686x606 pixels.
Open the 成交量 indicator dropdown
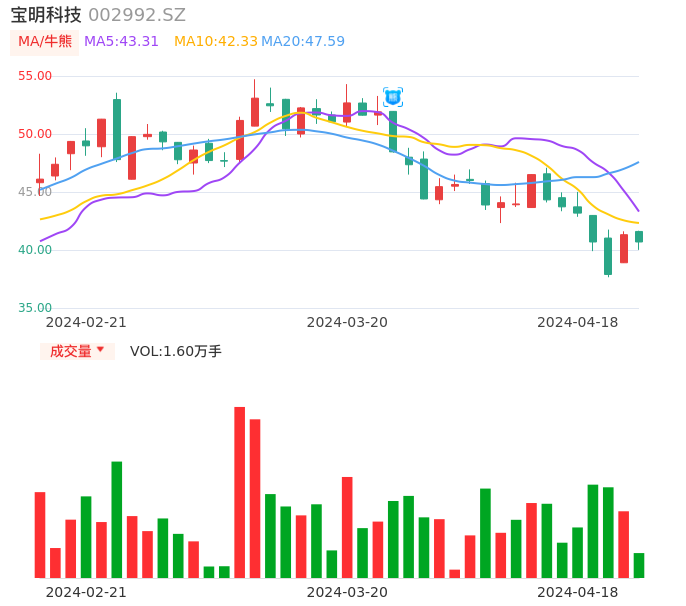[77, 351]
